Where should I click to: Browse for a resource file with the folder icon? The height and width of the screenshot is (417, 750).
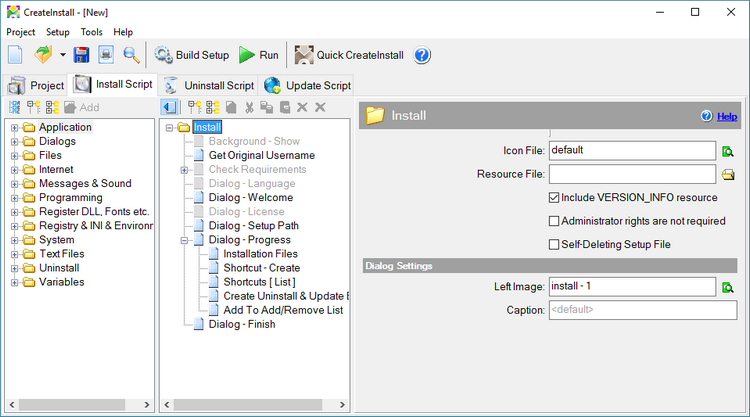(x=728, y=175)
